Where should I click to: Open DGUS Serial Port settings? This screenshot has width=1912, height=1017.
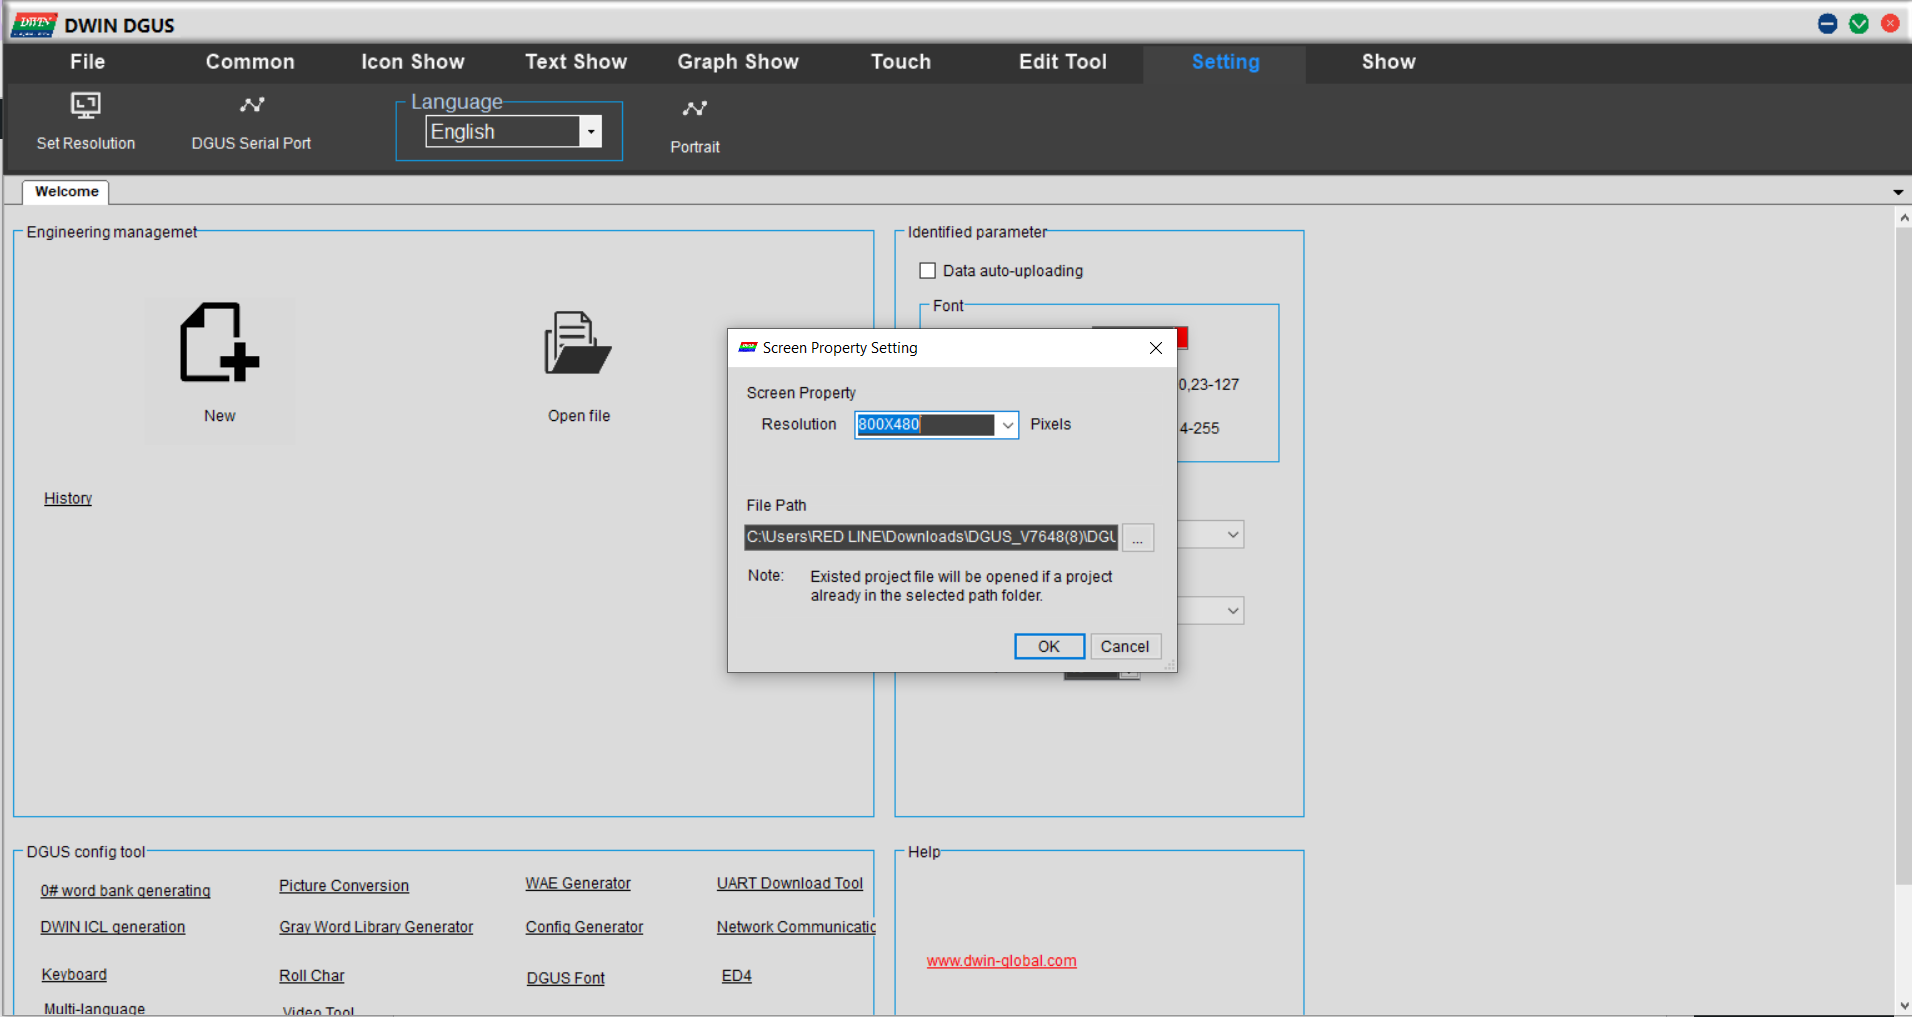point(251,106)
